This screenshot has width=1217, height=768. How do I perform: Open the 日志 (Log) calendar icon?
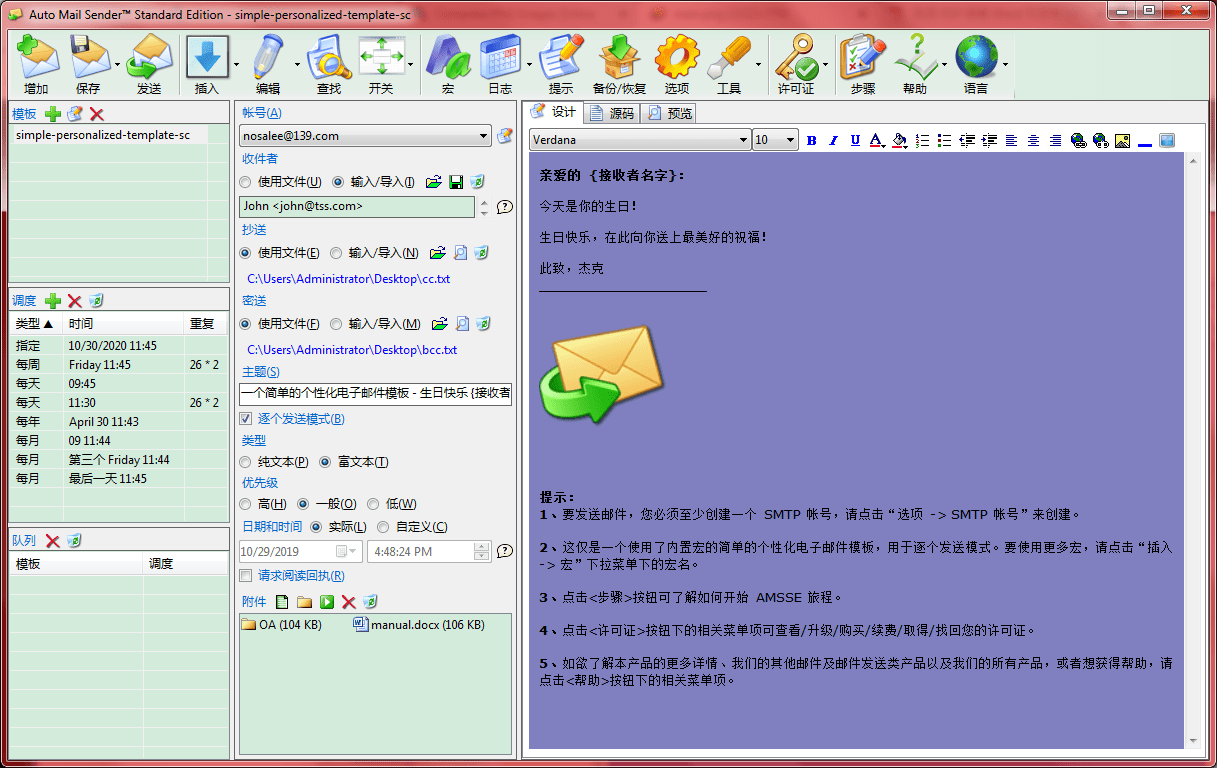click(x=500, y=57)
